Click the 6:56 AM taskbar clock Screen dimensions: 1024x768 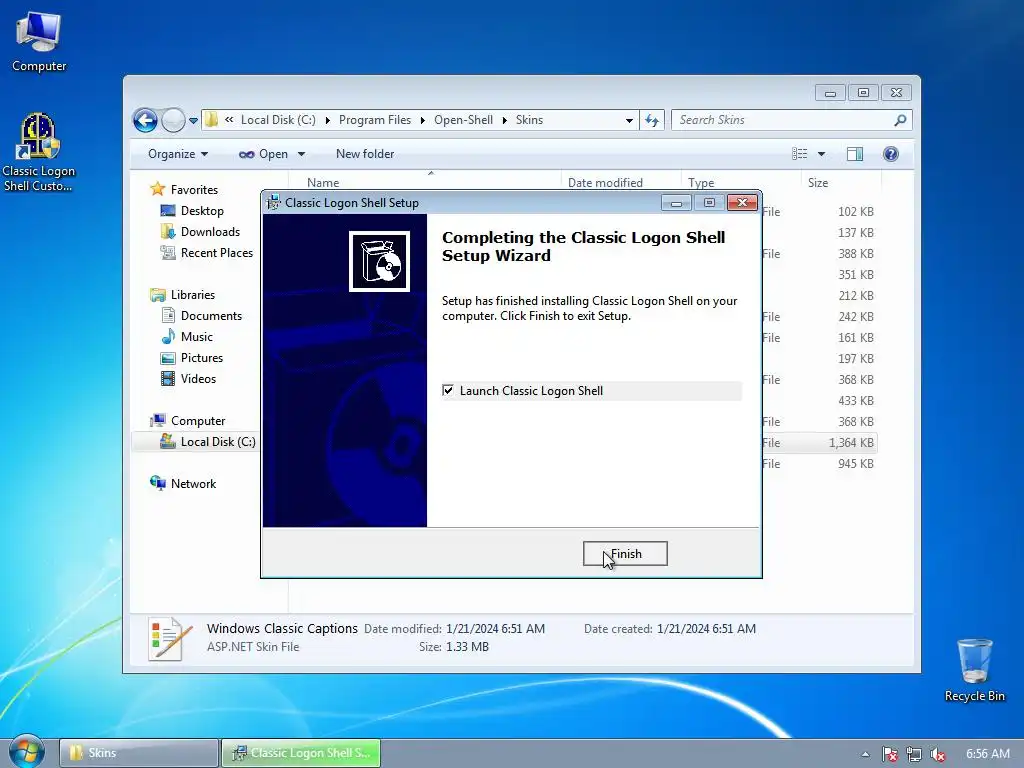987,754
